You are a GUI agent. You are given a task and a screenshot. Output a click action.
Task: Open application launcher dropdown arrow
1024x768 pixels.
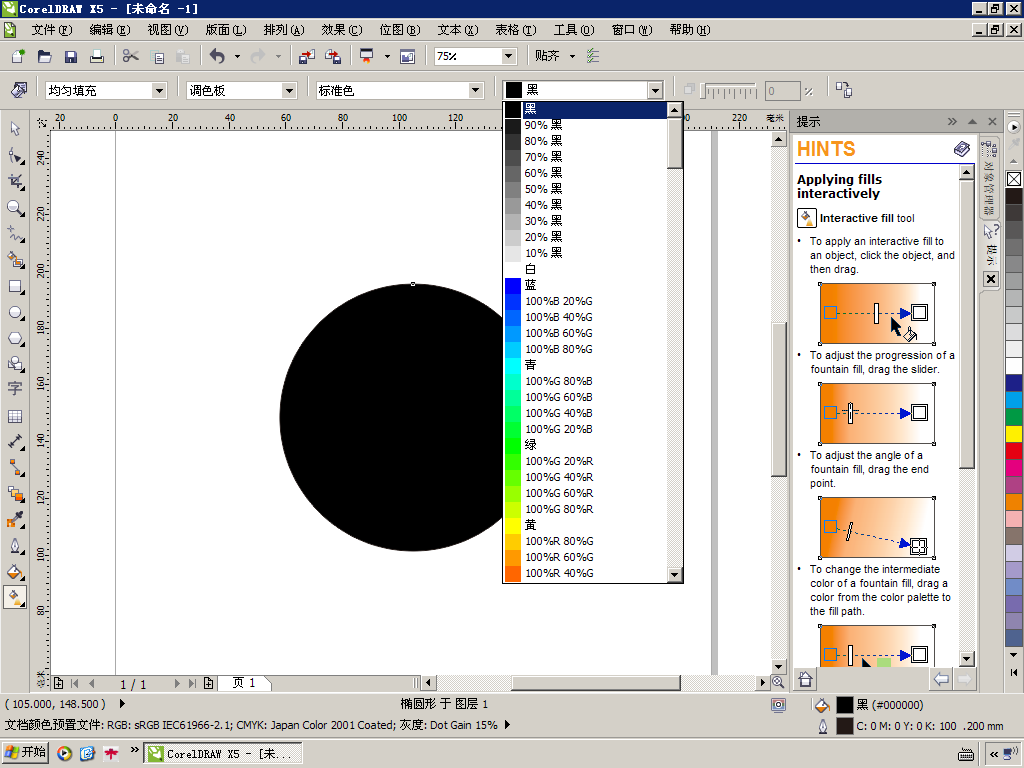click(387, 56)
